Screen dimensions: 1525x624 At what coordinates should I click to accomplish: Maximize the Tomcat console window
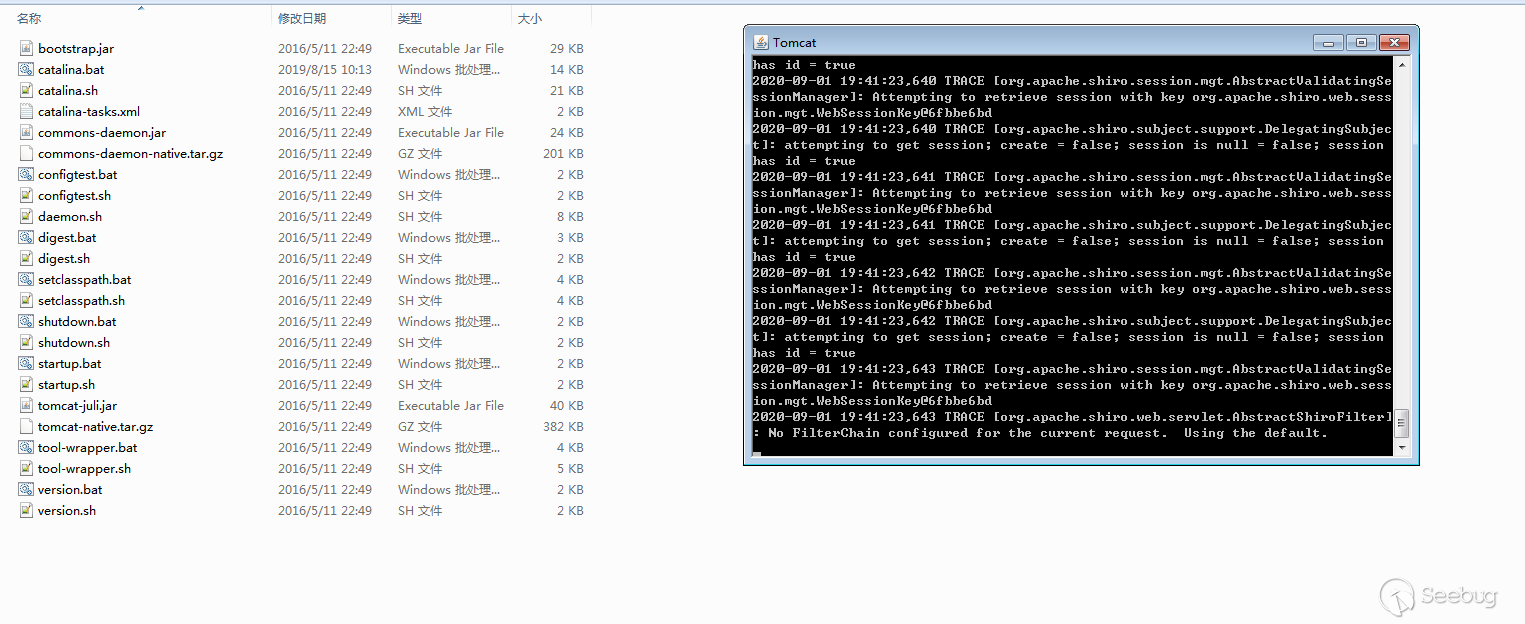[x=1361, y=42]
